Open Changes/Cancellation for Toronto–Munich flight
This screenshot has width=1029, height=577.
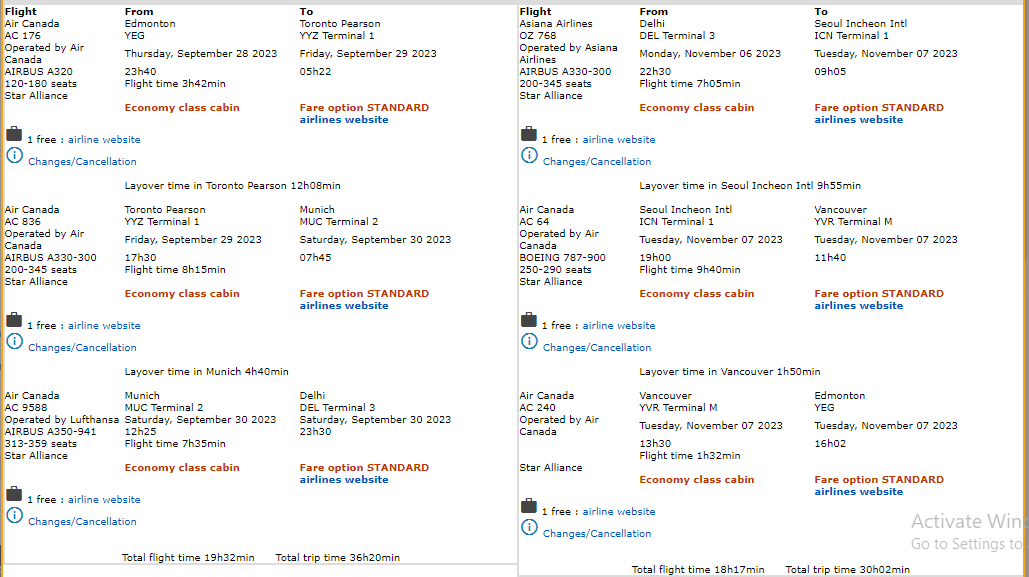(82, 348)
